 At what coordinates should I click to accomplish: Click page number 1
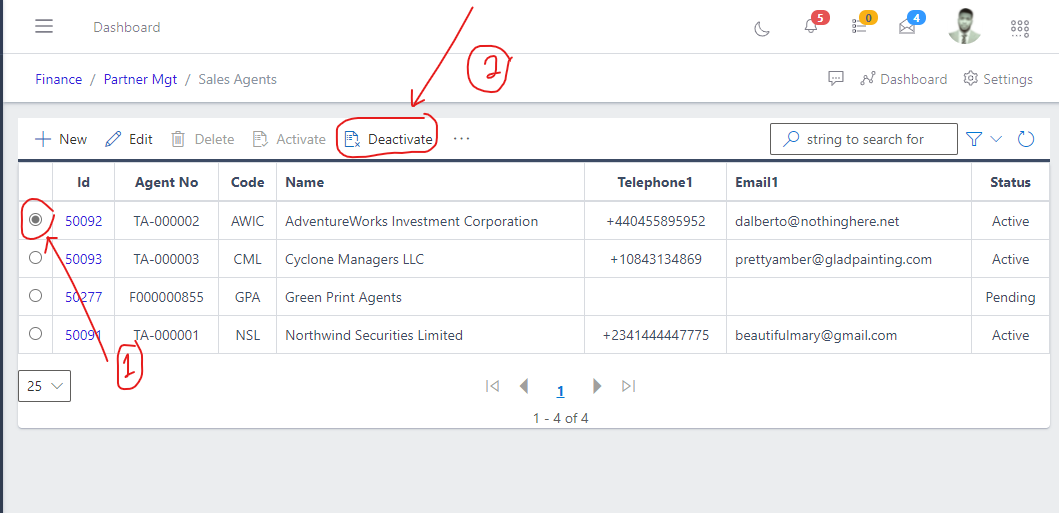click(x=561, y=391)
